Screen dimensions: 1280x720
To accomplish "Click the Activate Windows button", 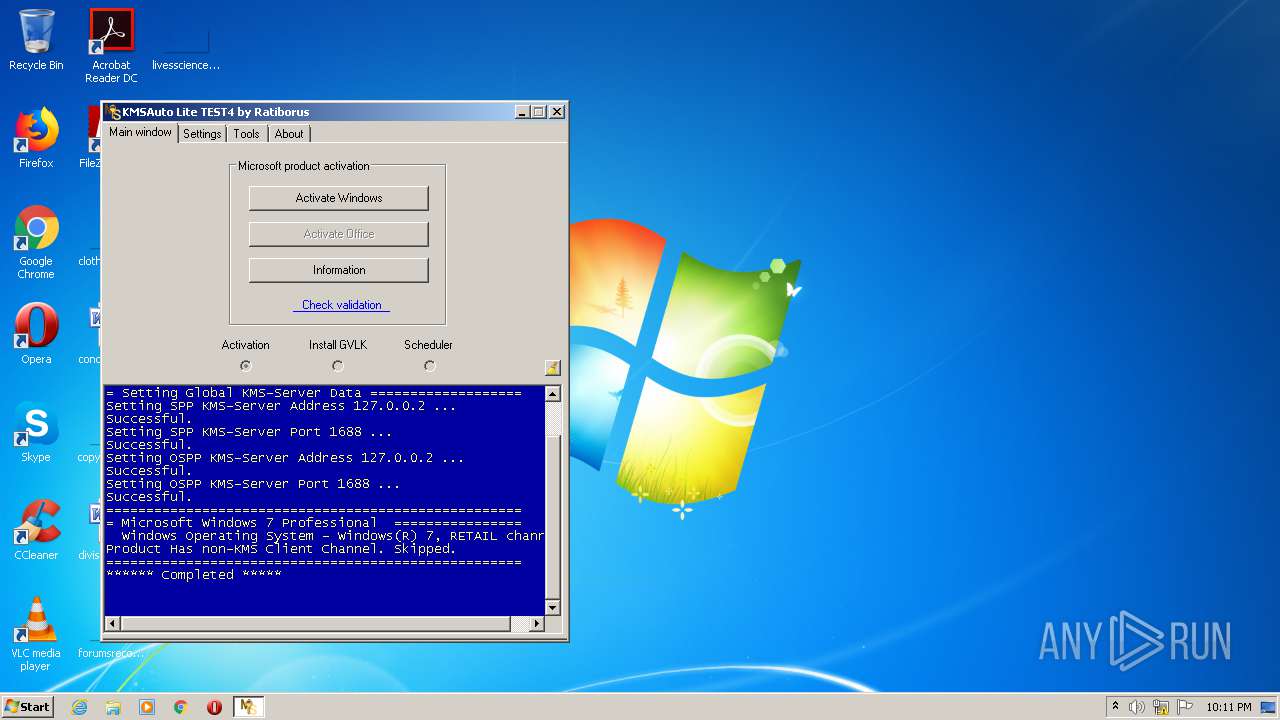I will coord(339,198).
